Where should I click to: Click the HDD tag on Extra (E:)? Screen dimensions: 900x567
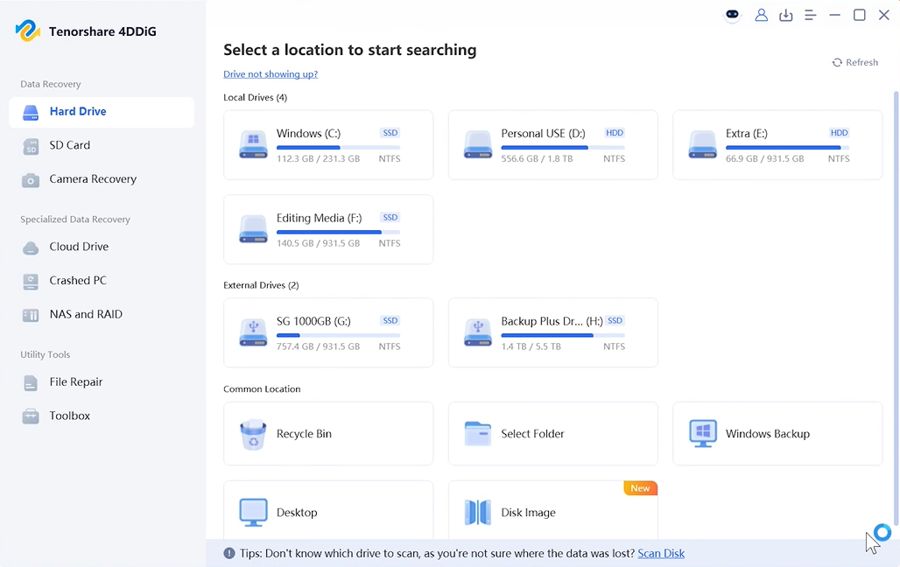839,133
